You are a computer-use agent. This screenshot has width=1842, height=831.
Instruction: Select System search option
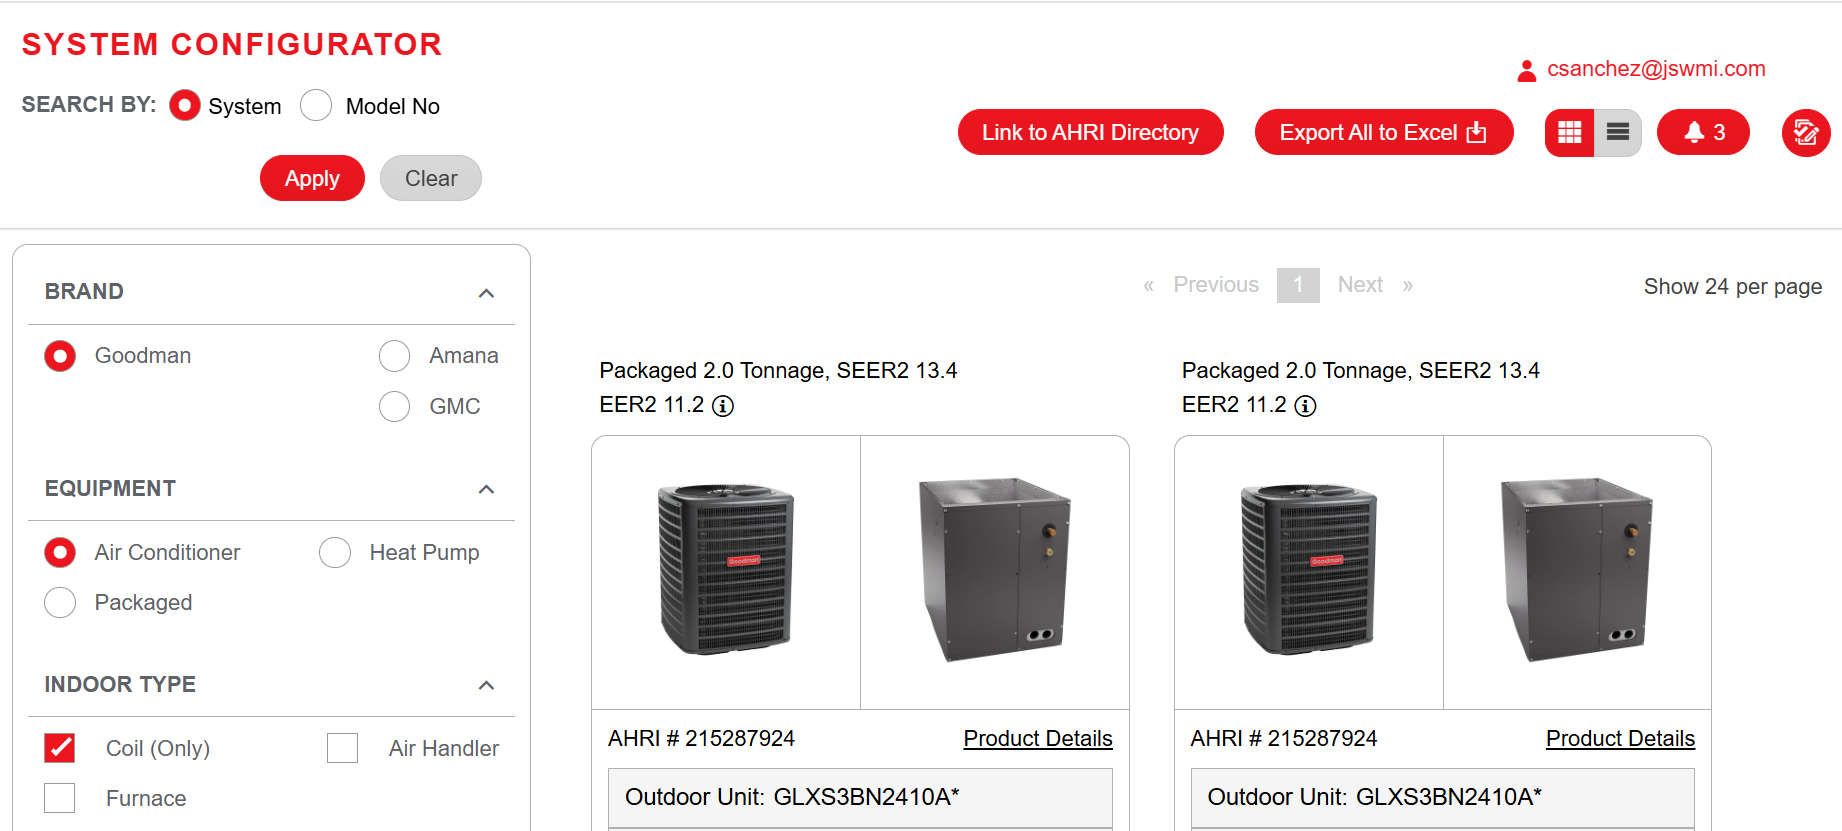185,105
